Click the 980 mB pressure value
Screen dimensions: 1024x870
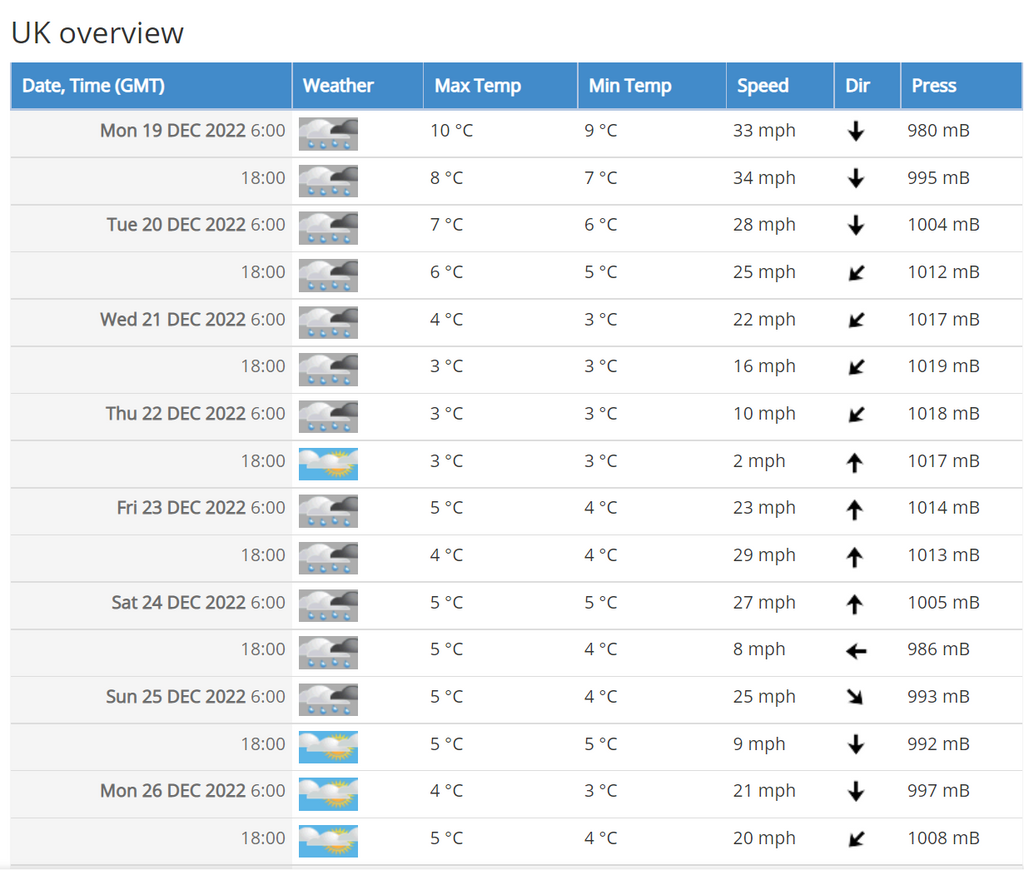(x=938, y=131)
